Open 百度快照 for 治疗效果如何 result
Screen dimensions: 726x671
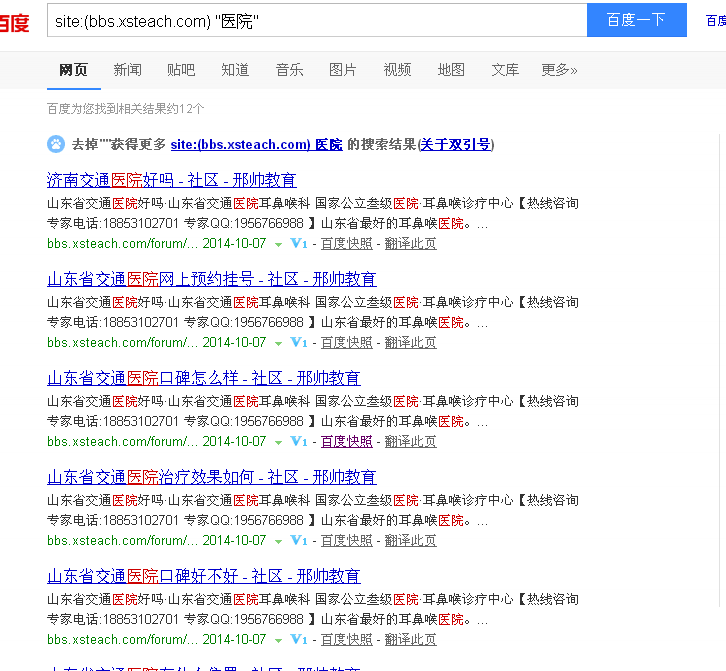[x=347, y=541]
